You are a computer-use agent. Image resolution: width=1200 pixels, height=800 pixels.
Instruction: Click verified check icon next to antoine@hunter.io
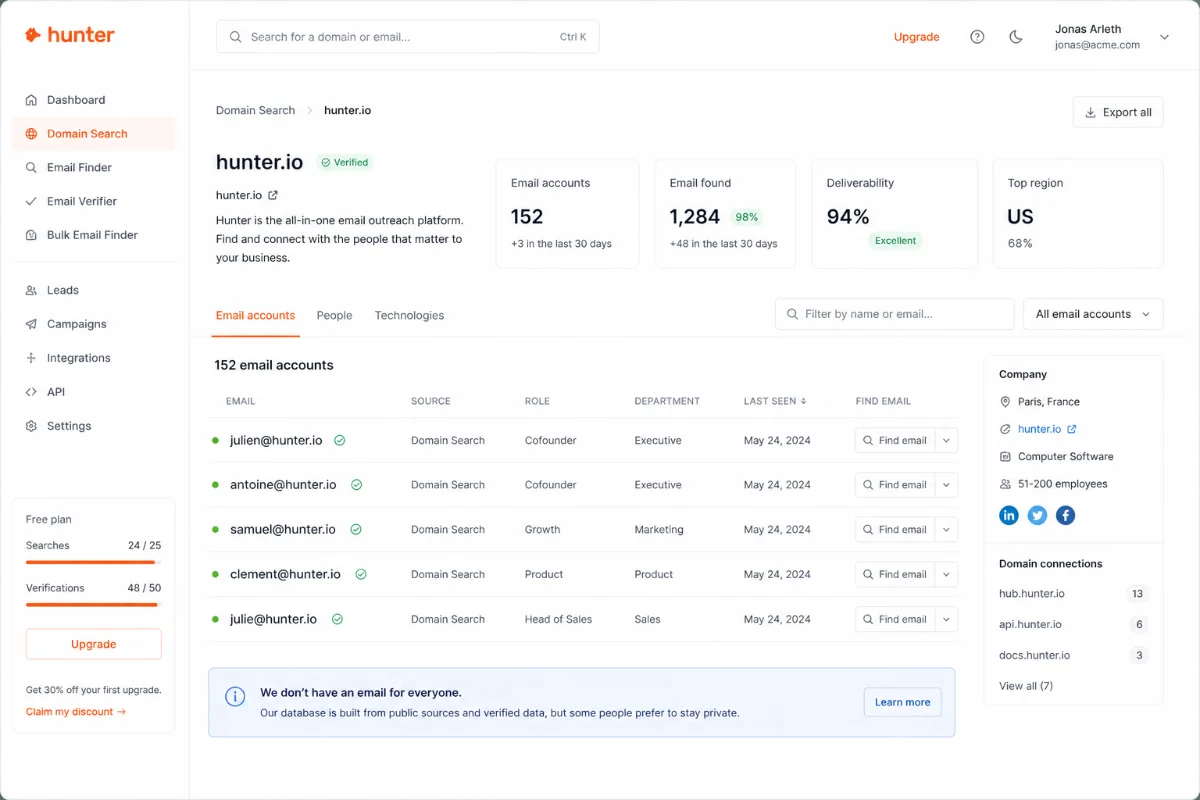click(357, 485)
